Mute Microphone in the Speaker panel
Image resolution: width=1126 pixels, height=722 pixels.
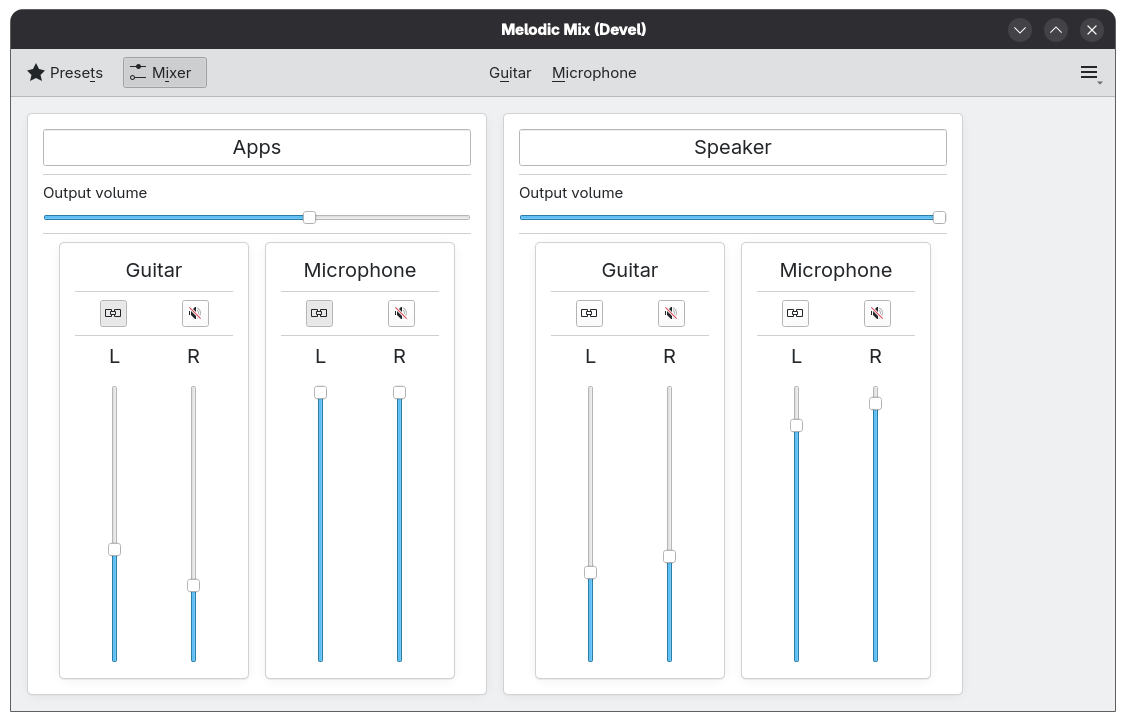pos(877,314)
